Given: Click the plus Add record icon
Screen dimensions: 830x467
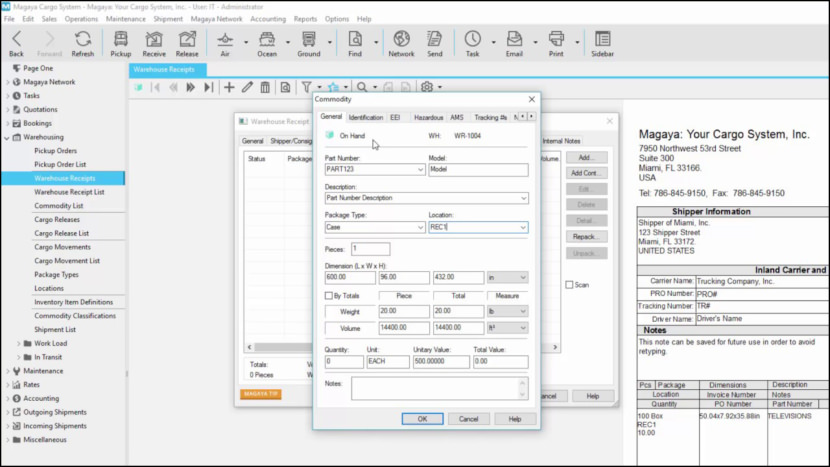Looking at the screenshot, I should pos(229,87).
